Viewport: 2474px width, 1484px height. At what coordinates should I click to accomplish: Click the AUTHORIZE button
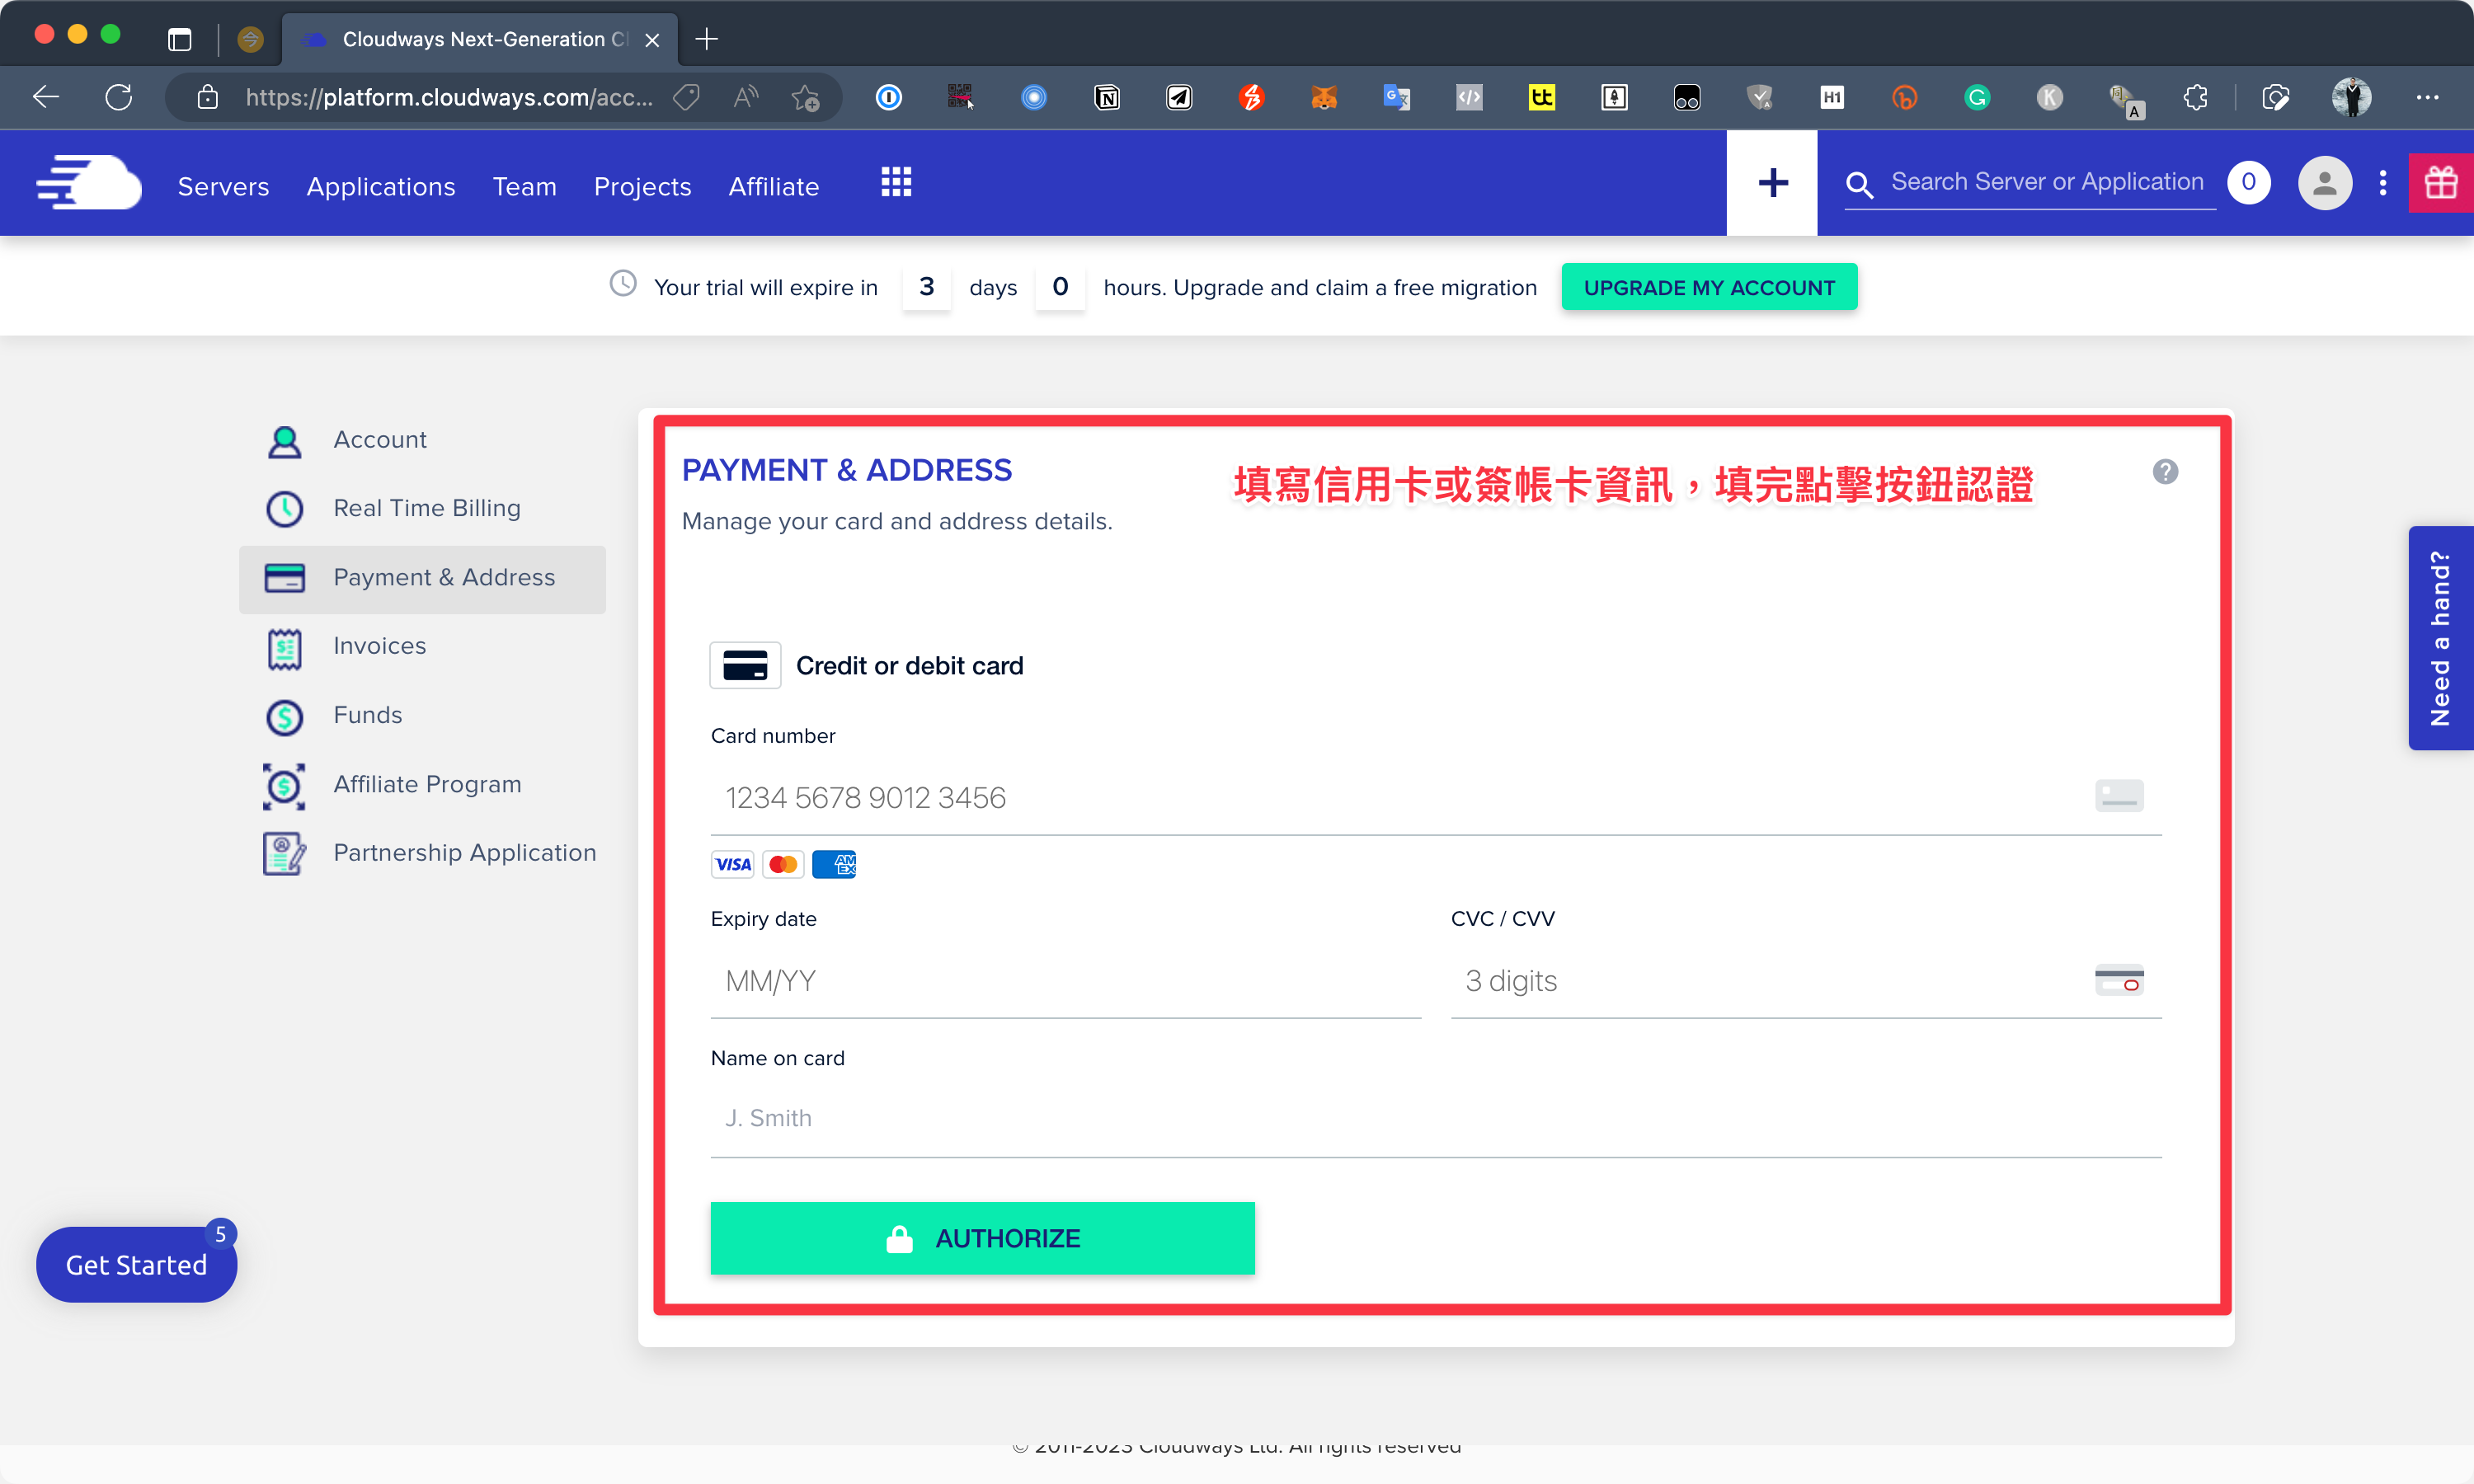tap(982, 1238)
